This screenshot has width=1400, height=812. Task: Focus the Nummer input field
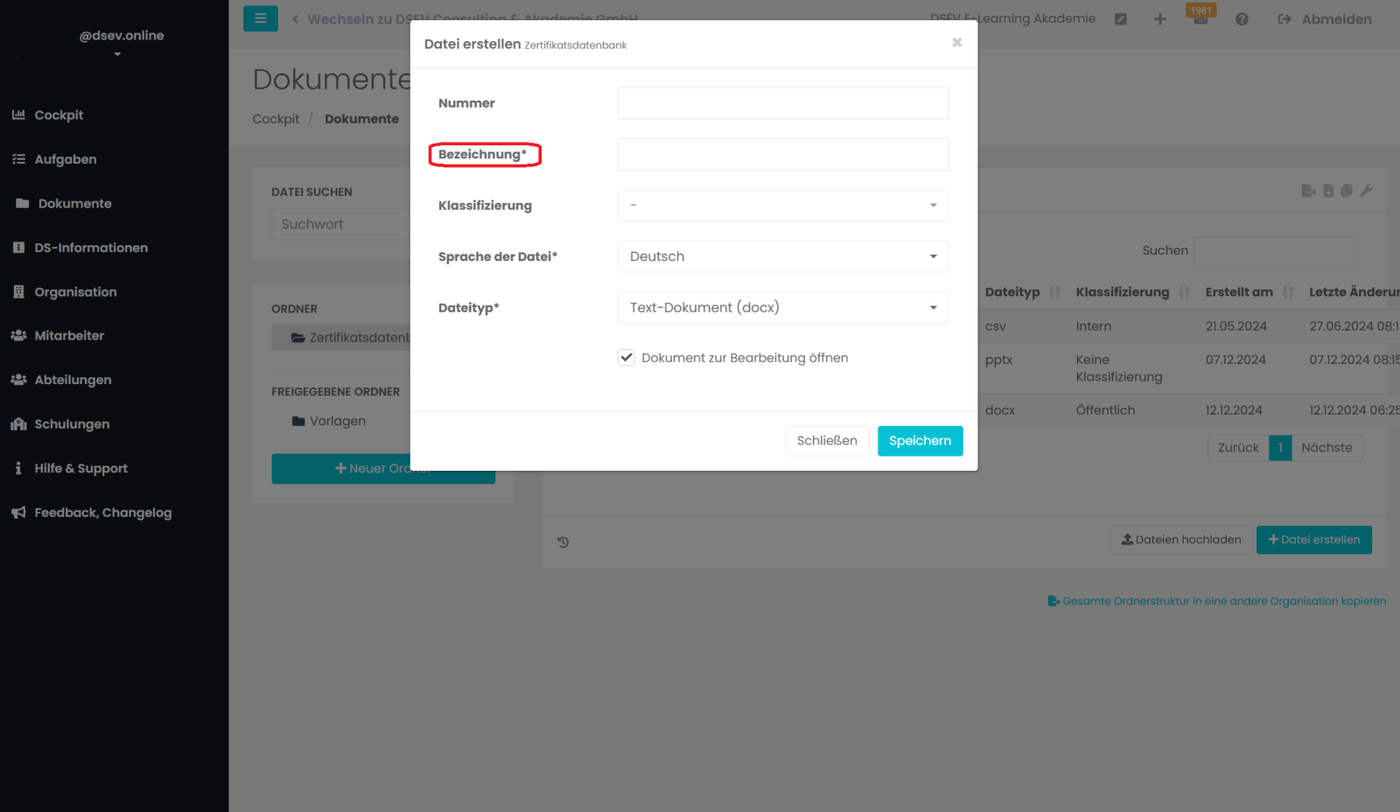click(783, 103)
